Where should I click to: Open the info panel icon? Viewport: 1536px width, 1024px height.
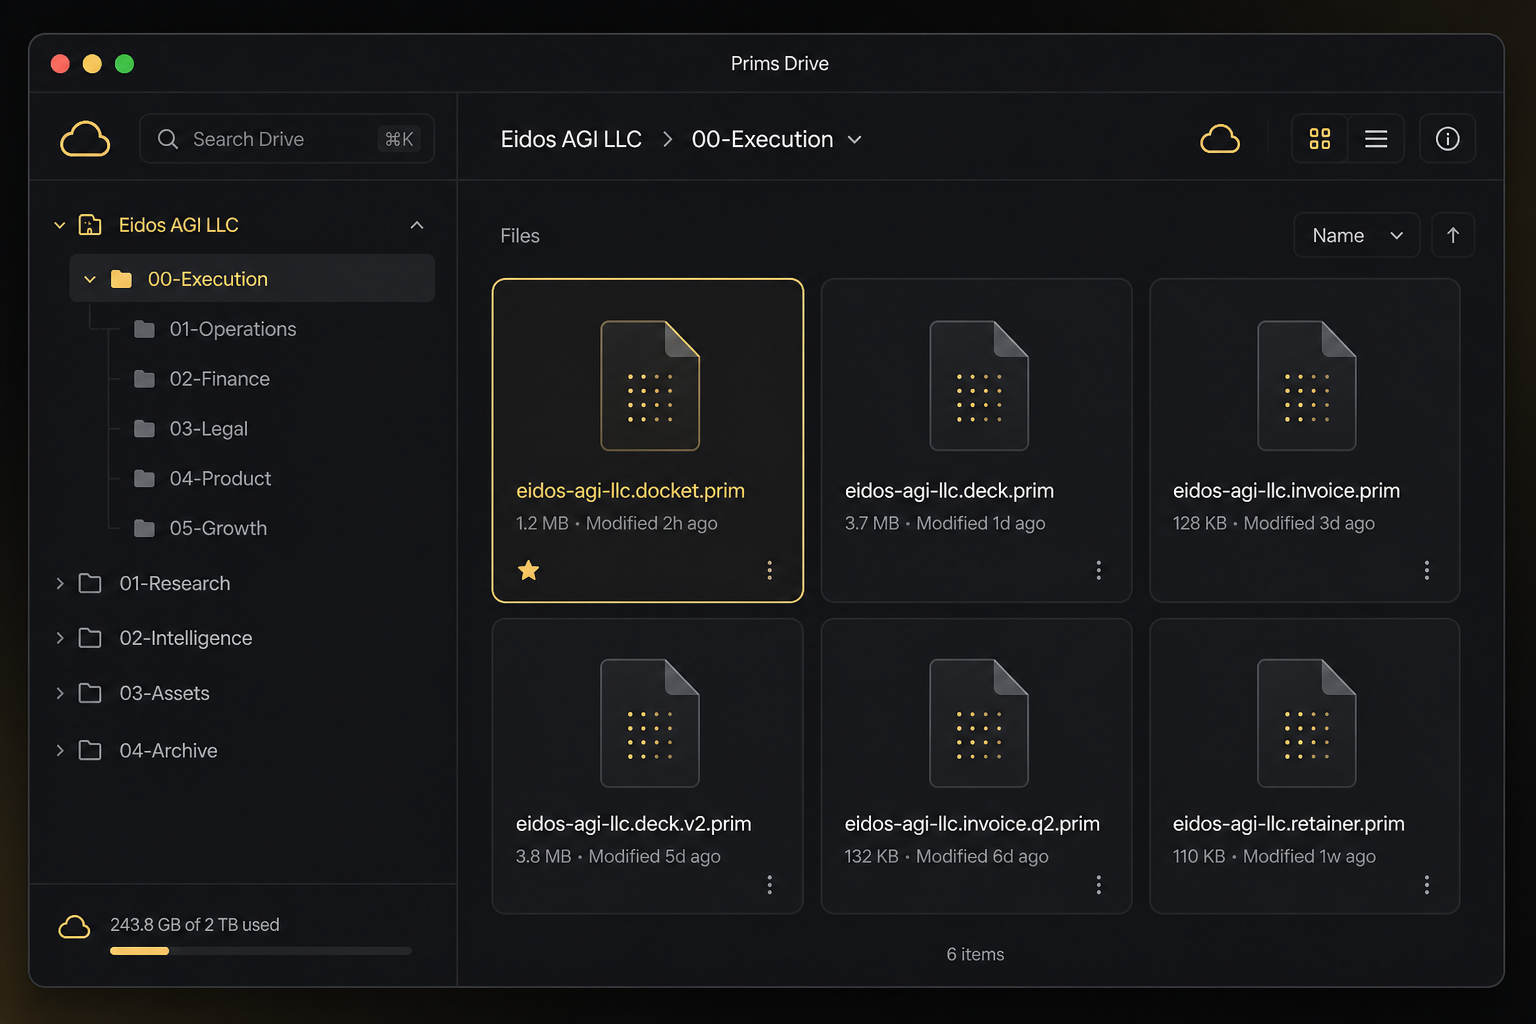point(1447,139)
